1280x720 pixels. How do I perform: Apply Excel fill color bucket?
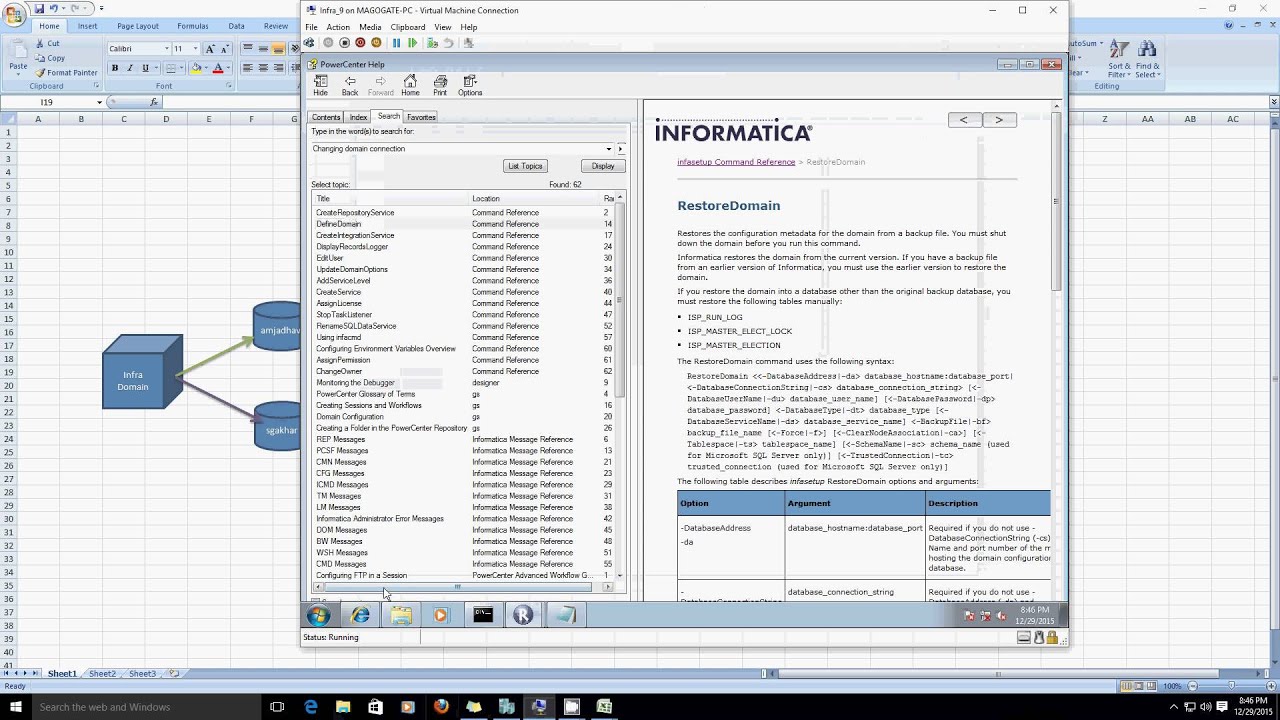pyautogui.click(x=196, y=68)
